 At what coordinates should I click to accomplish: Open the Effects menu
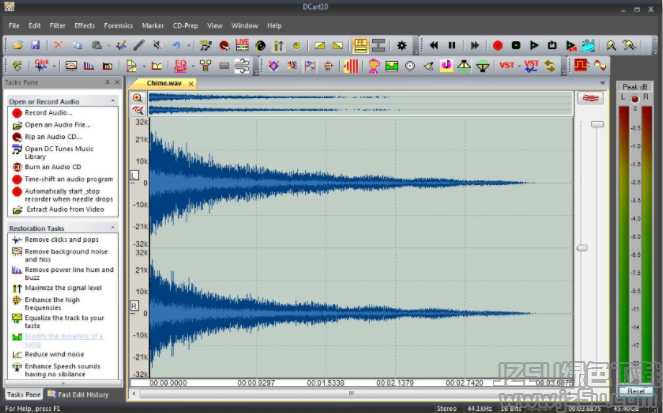click(85, 26)
